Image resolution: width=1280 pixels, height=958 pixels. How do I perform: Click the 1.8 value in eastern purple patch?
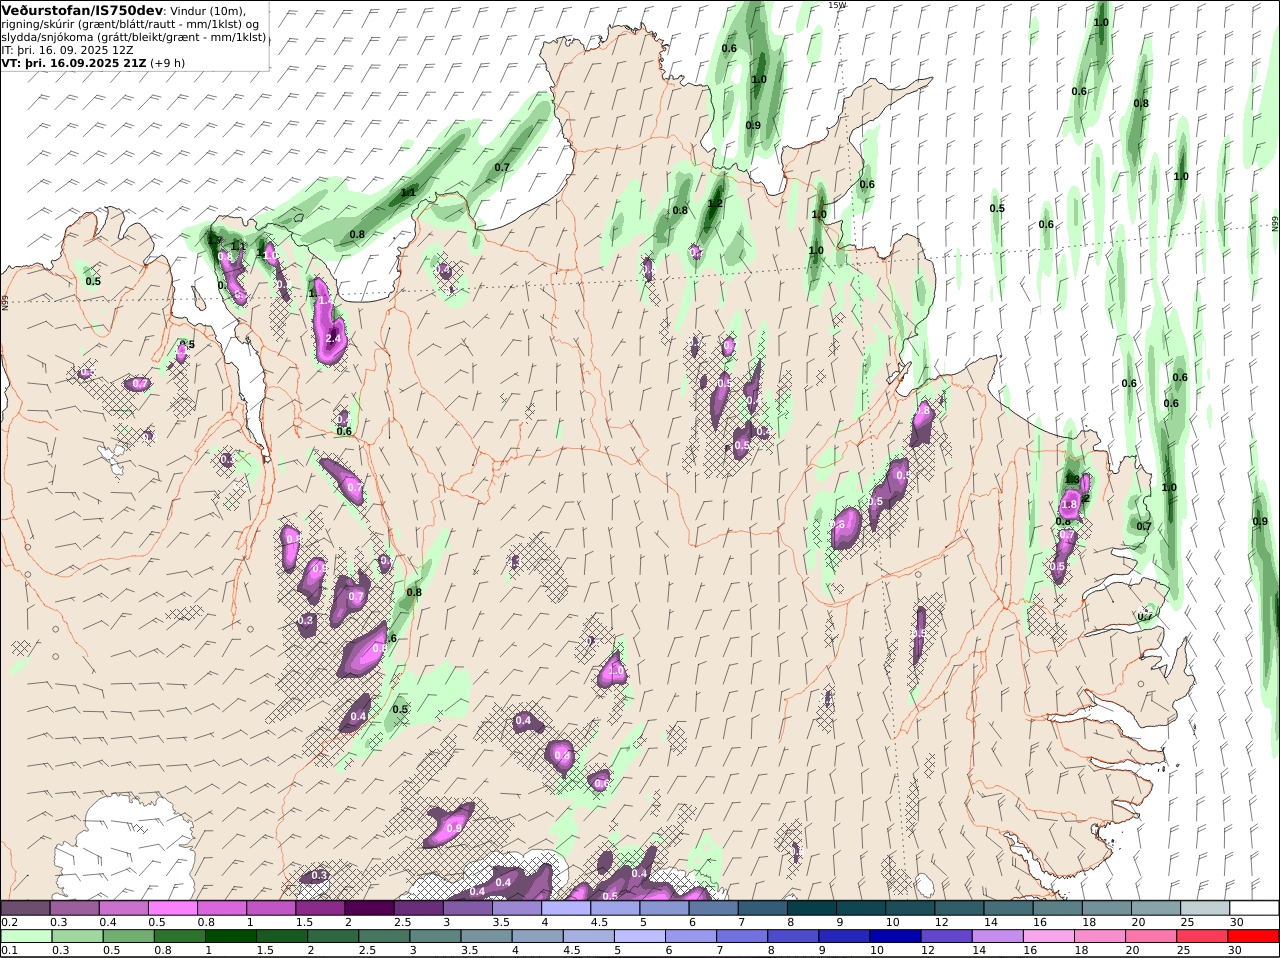click(1069, 505)
